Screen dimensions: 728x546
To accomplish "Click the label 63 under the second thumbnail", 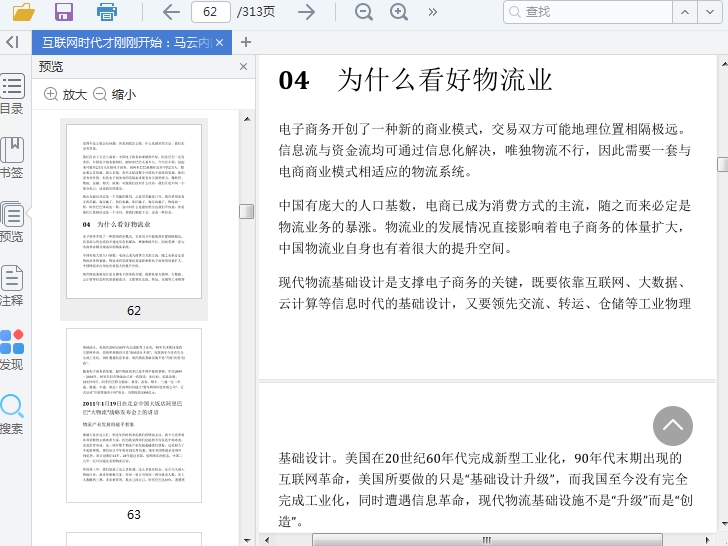I will 134,515.
